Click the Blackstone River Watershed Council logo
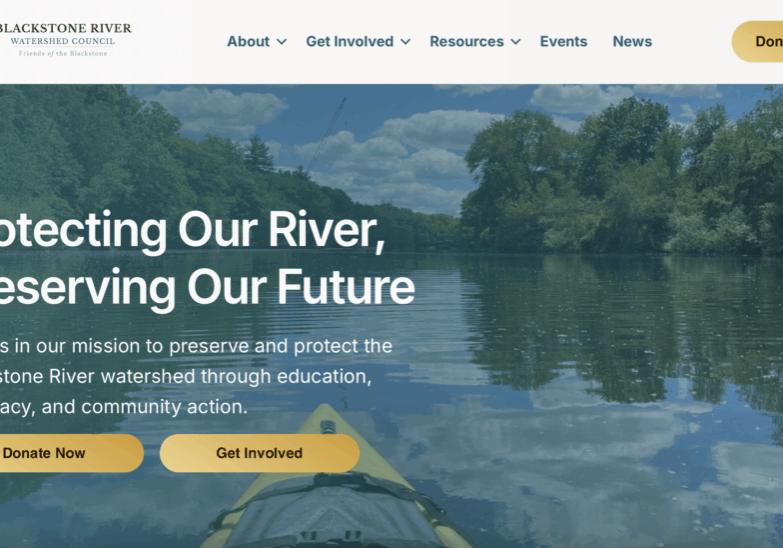This screenshot has width=783, height=548. click(x=65, y=40)
